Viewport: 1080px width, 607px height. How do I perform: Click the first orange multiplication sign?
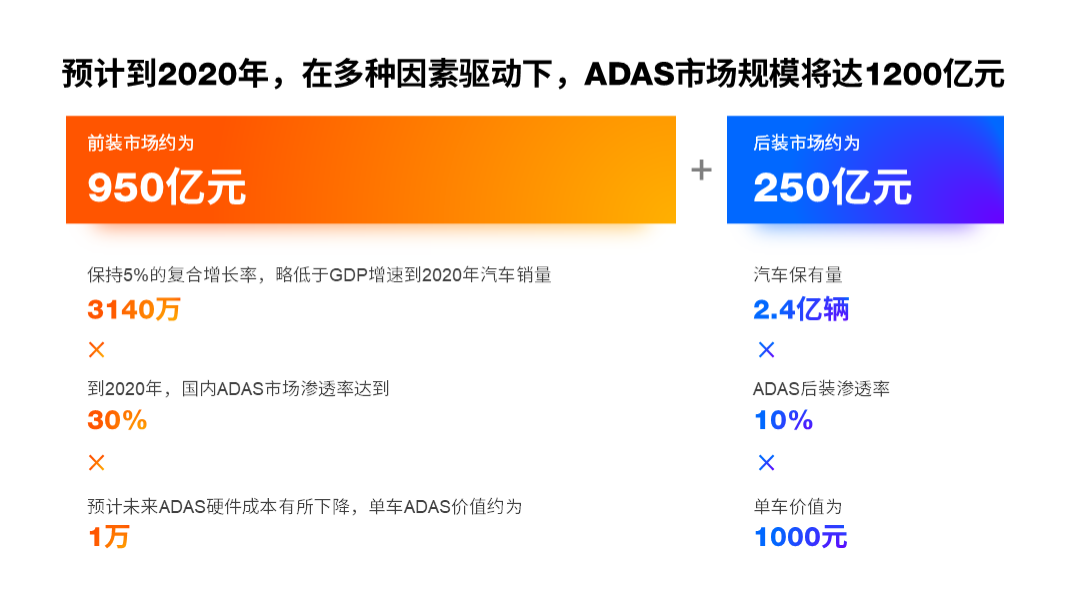pyautogui.click(x=96, y=350)
